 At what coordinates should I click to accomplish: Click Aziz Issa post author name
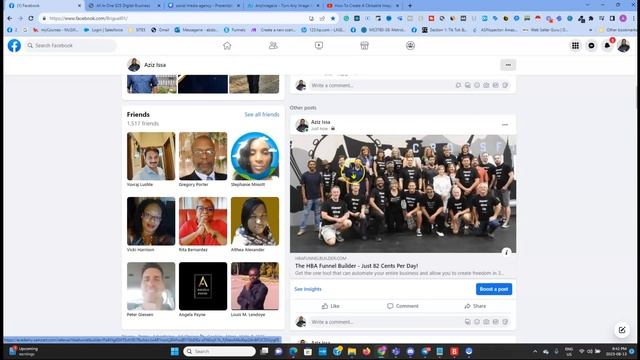(x=320, y=122)
